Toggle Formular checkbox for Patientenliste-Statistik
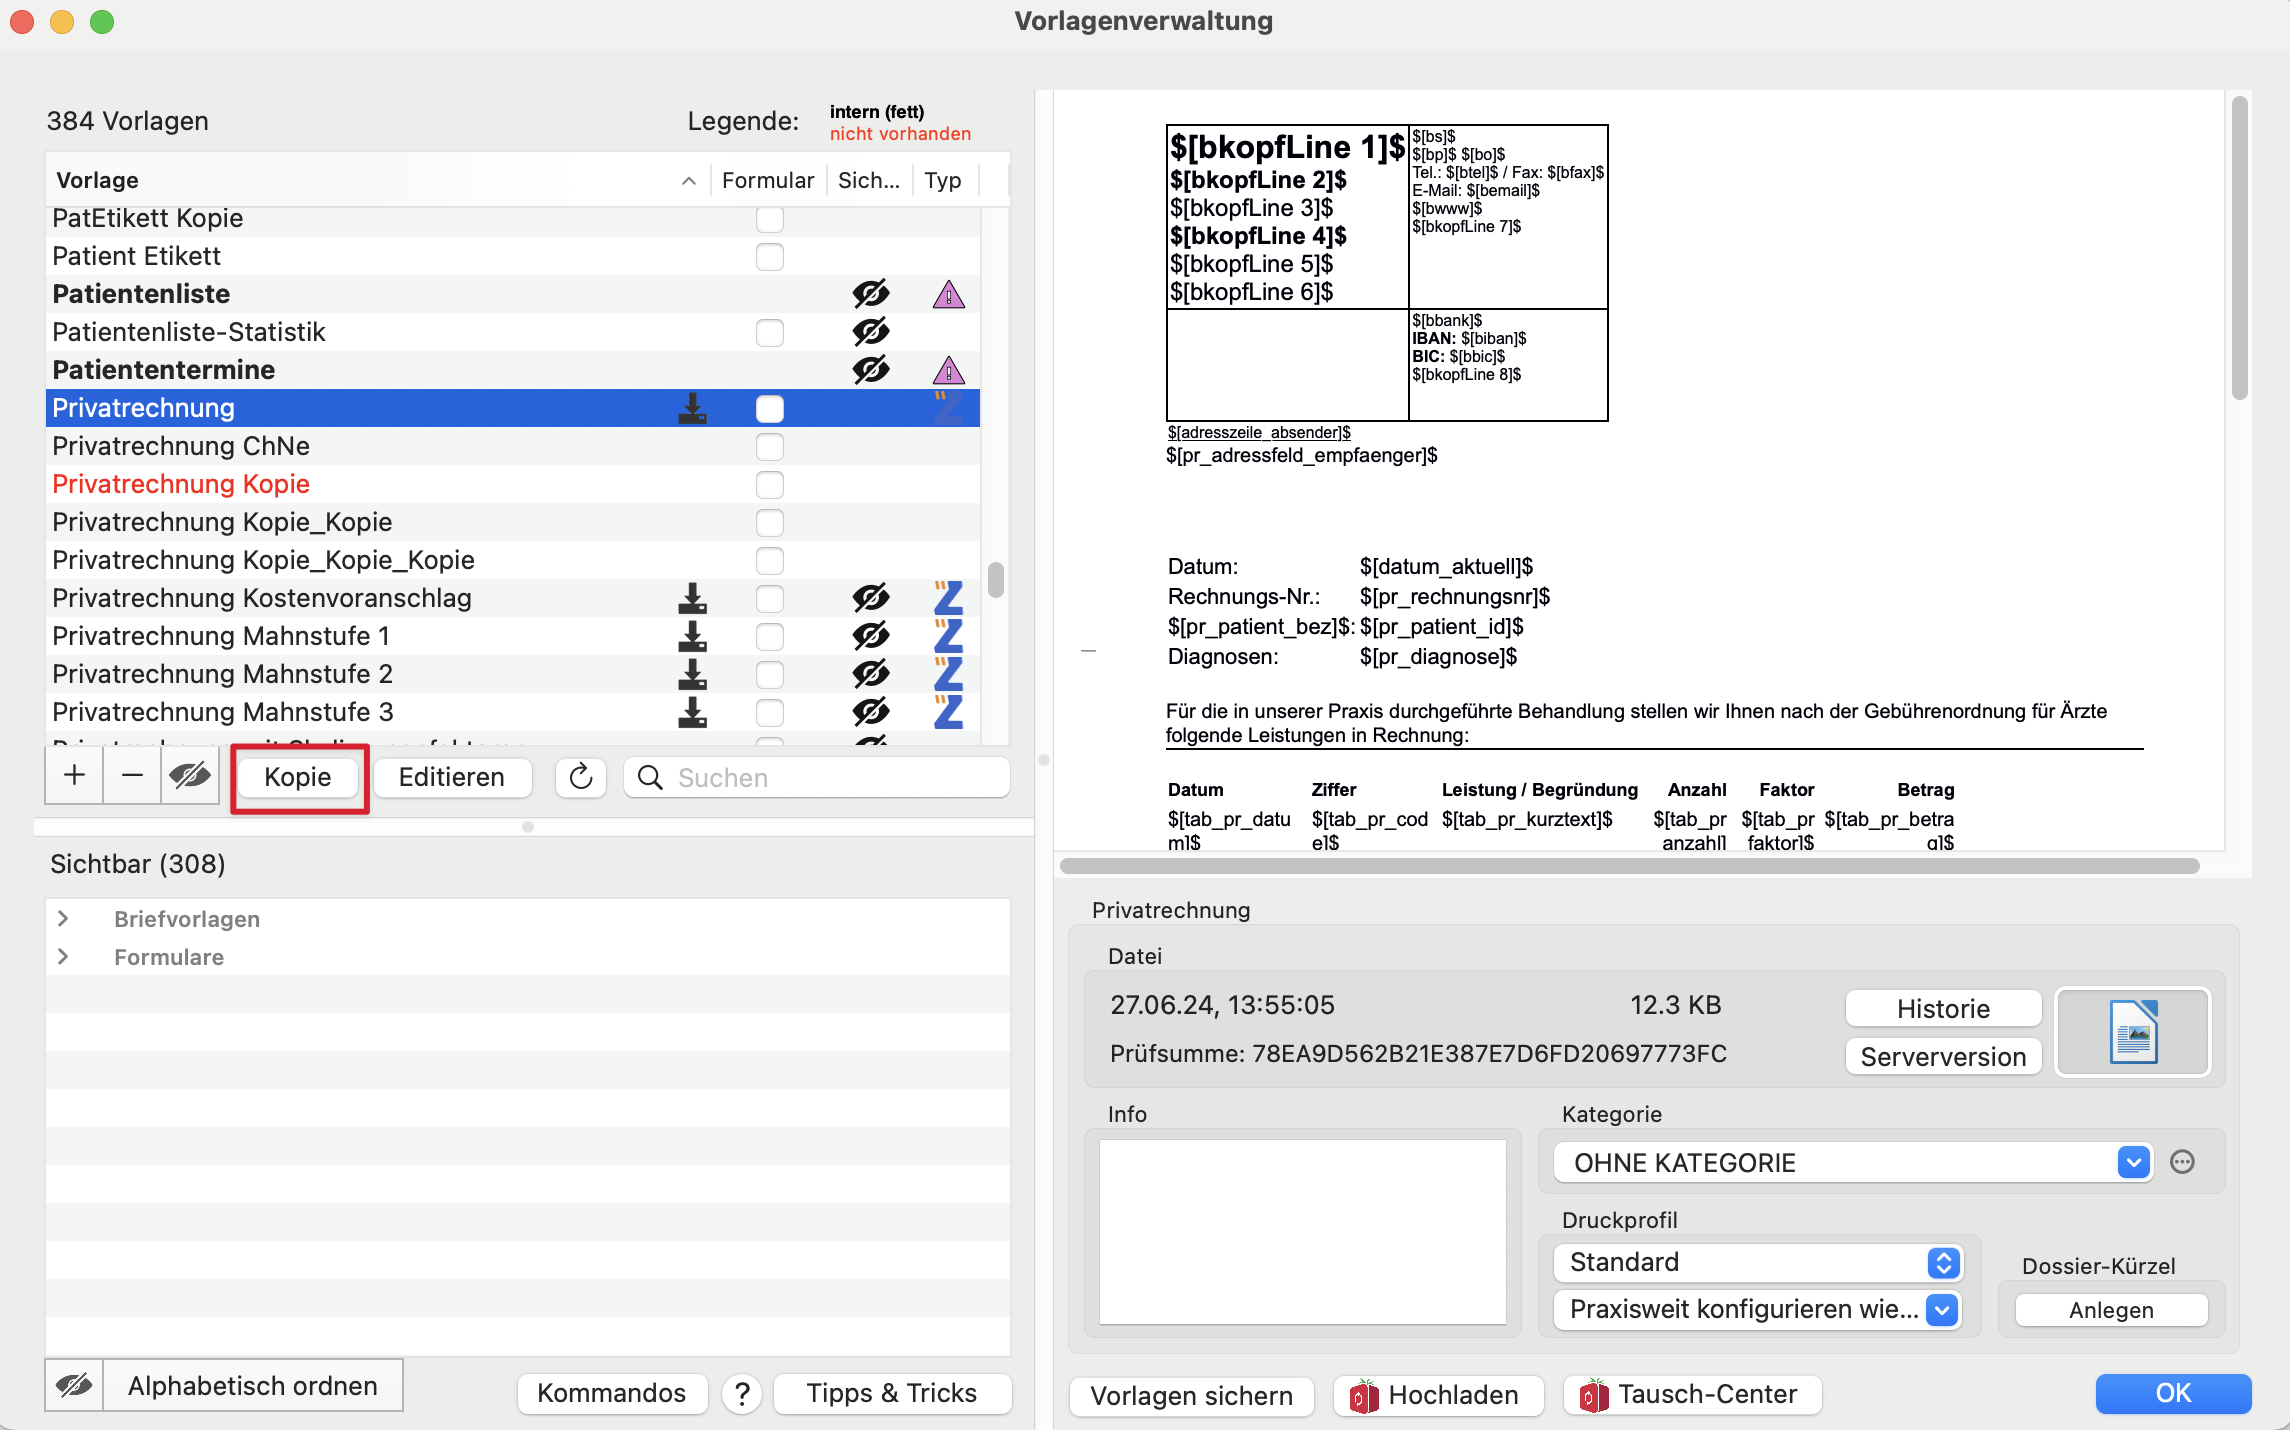The image size is (2290, 1430). (769, 332)
